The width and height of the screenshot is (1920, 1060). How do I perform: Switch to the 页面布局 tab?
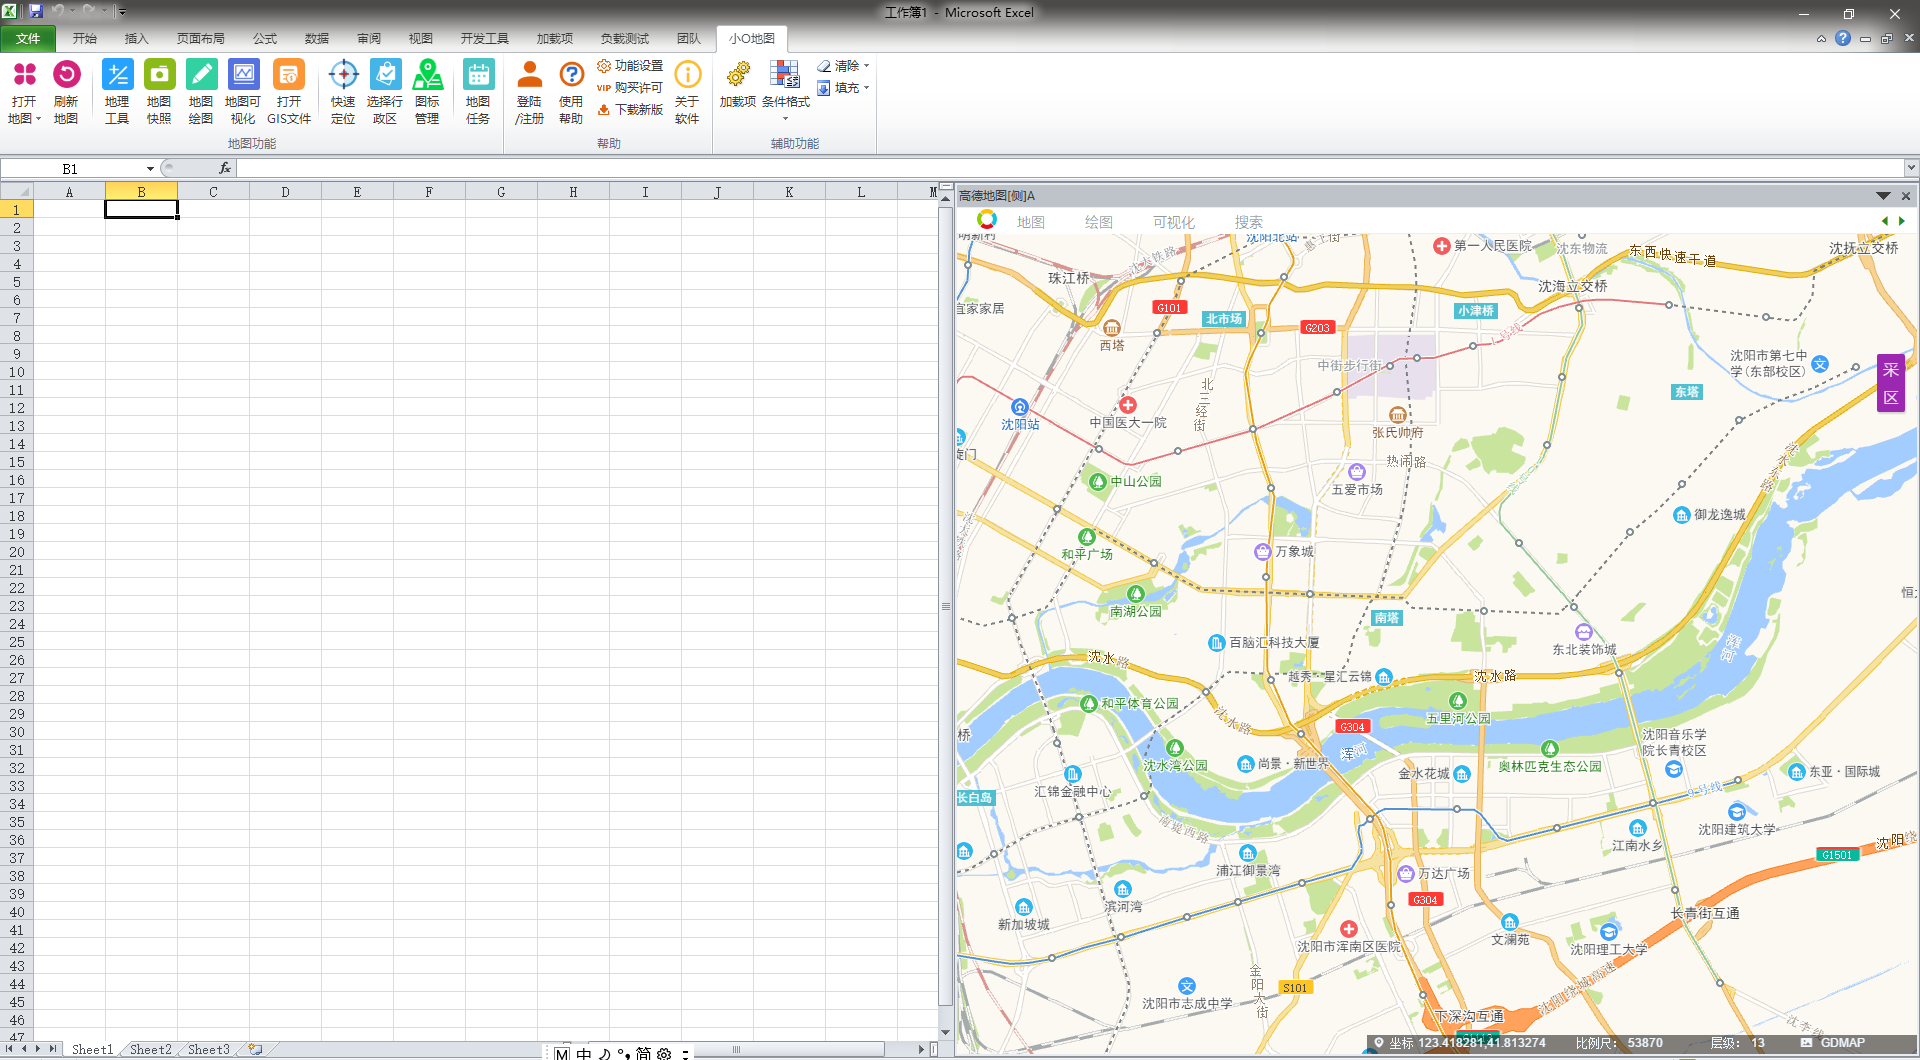click(x=201, y=39)
